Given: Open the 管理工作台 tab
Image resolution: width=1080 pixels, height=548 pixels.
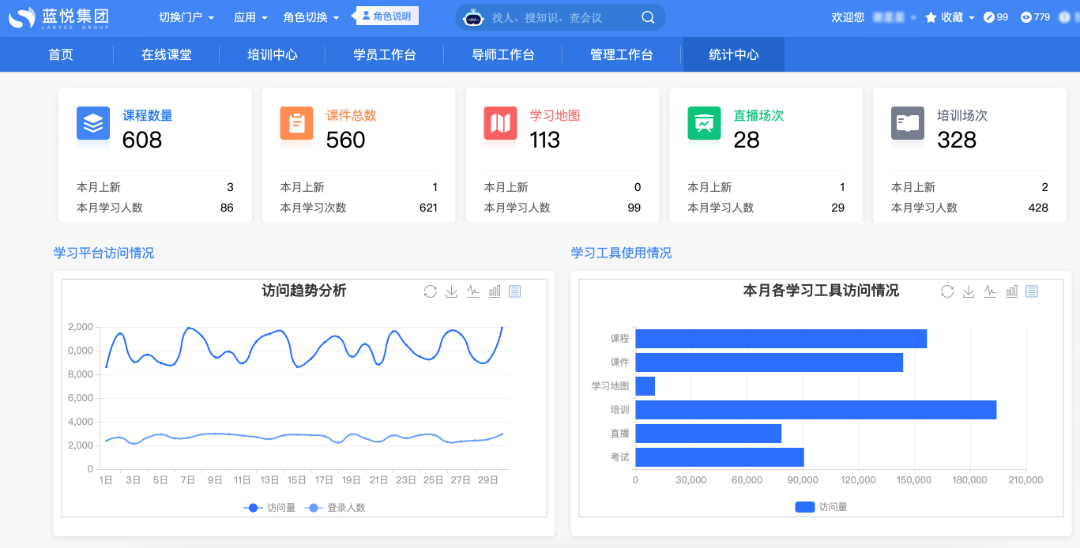Looking at the screenshot, I should pyautogui.click(x=621, y=55).
